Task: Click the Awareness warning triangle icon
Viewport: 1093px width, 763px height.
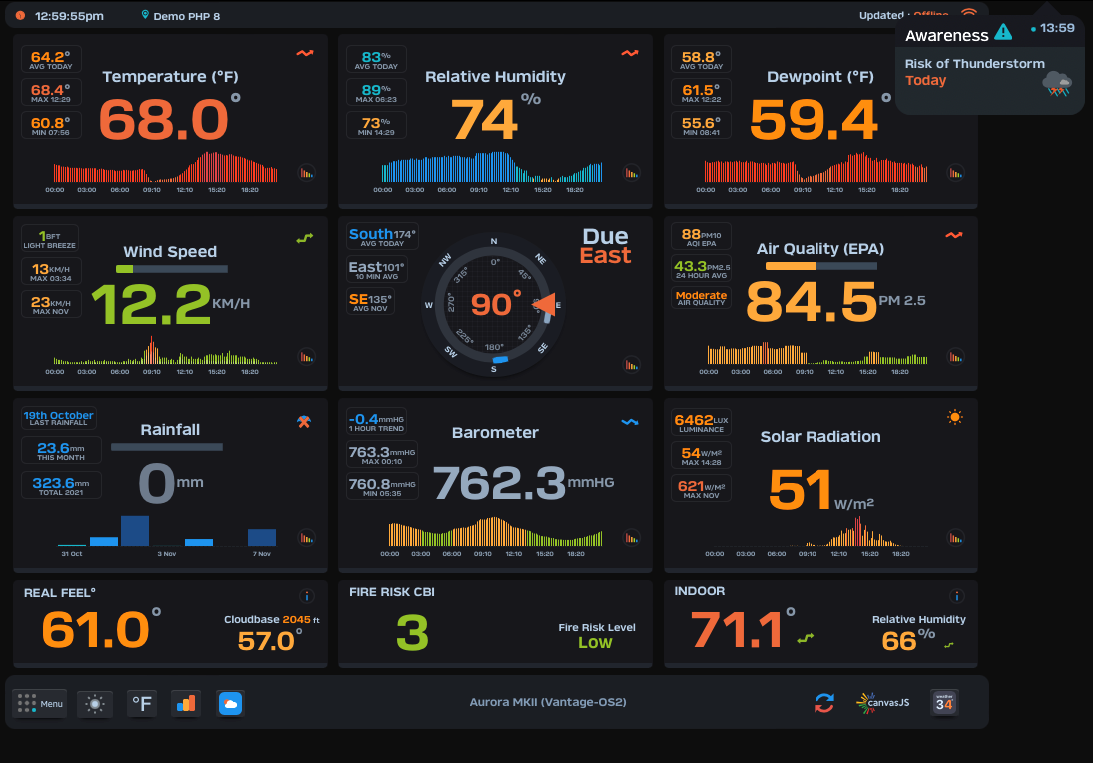Action: click(x=1003, y=32)
